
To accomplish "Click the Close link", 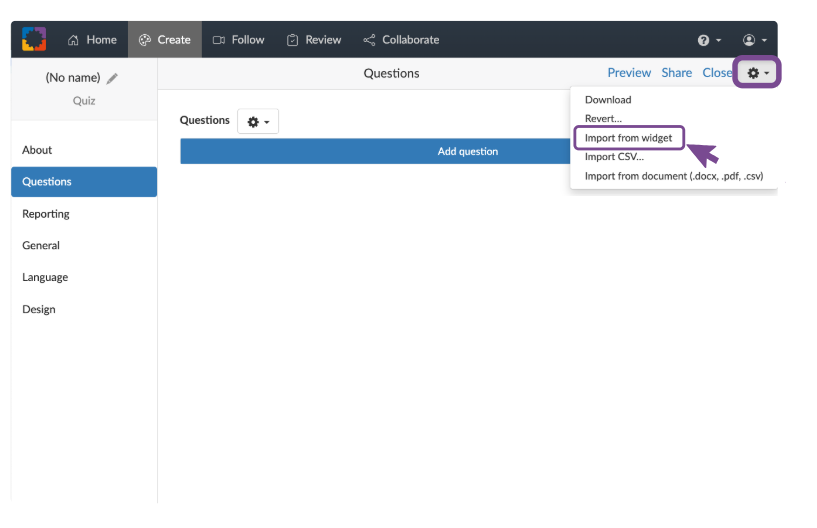I will tap(717, 73).
